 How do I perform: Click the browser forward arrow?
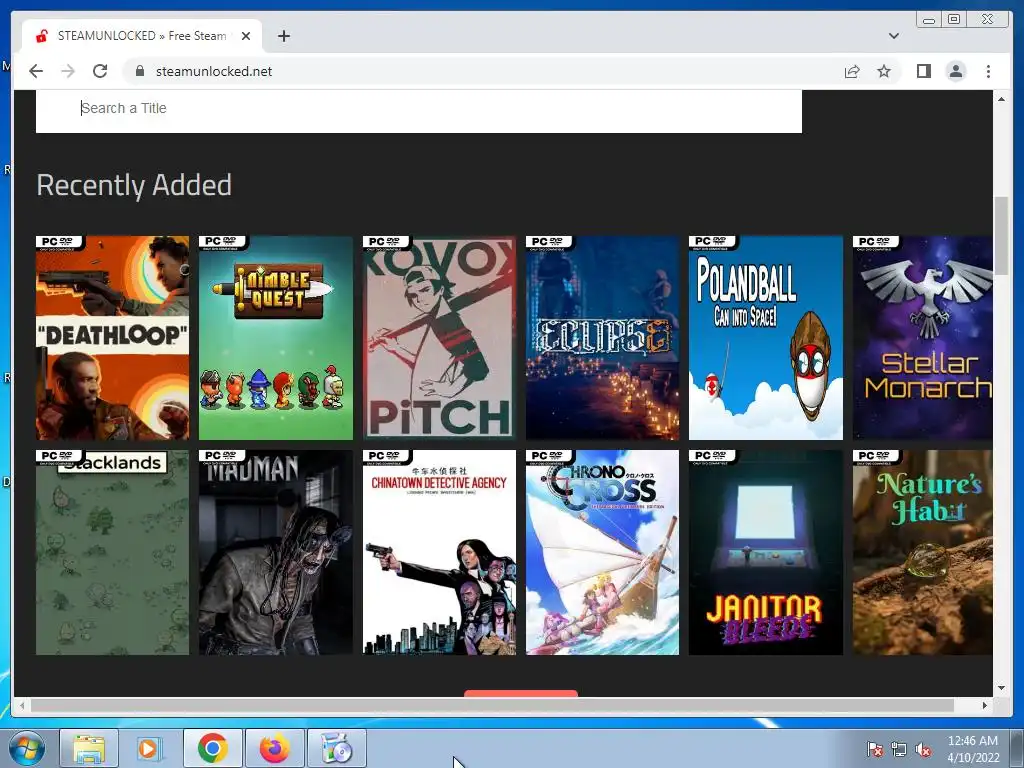coord(68,71)
